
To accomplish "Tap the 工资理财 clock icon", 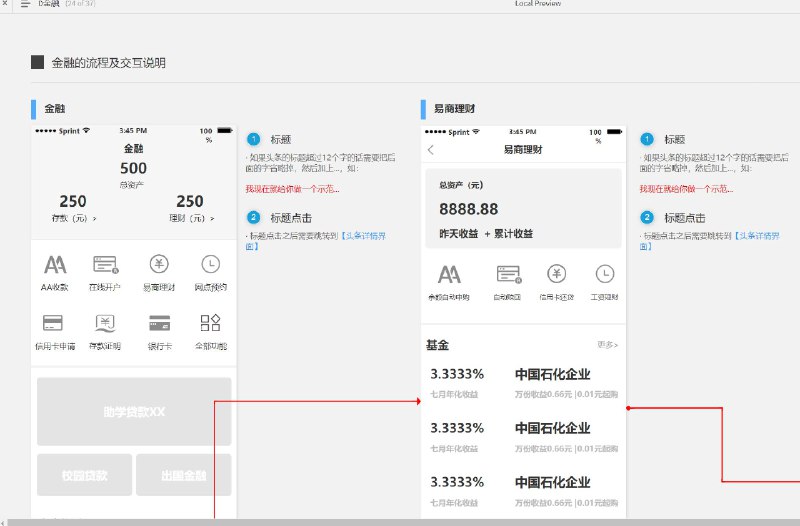I will pyautogui.click(x=605, y=274).
